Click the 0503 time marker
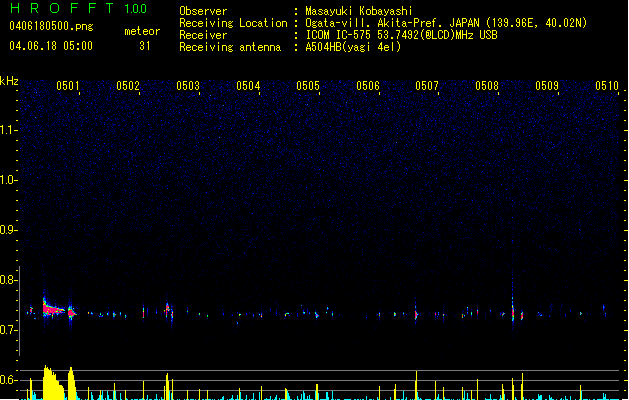 [188, 86]
